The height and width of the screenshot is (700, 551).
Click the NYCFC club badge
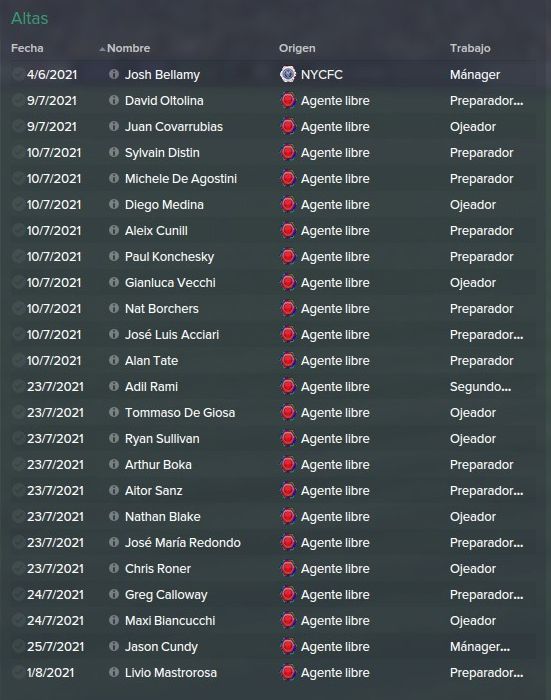(x=288, y=74)
